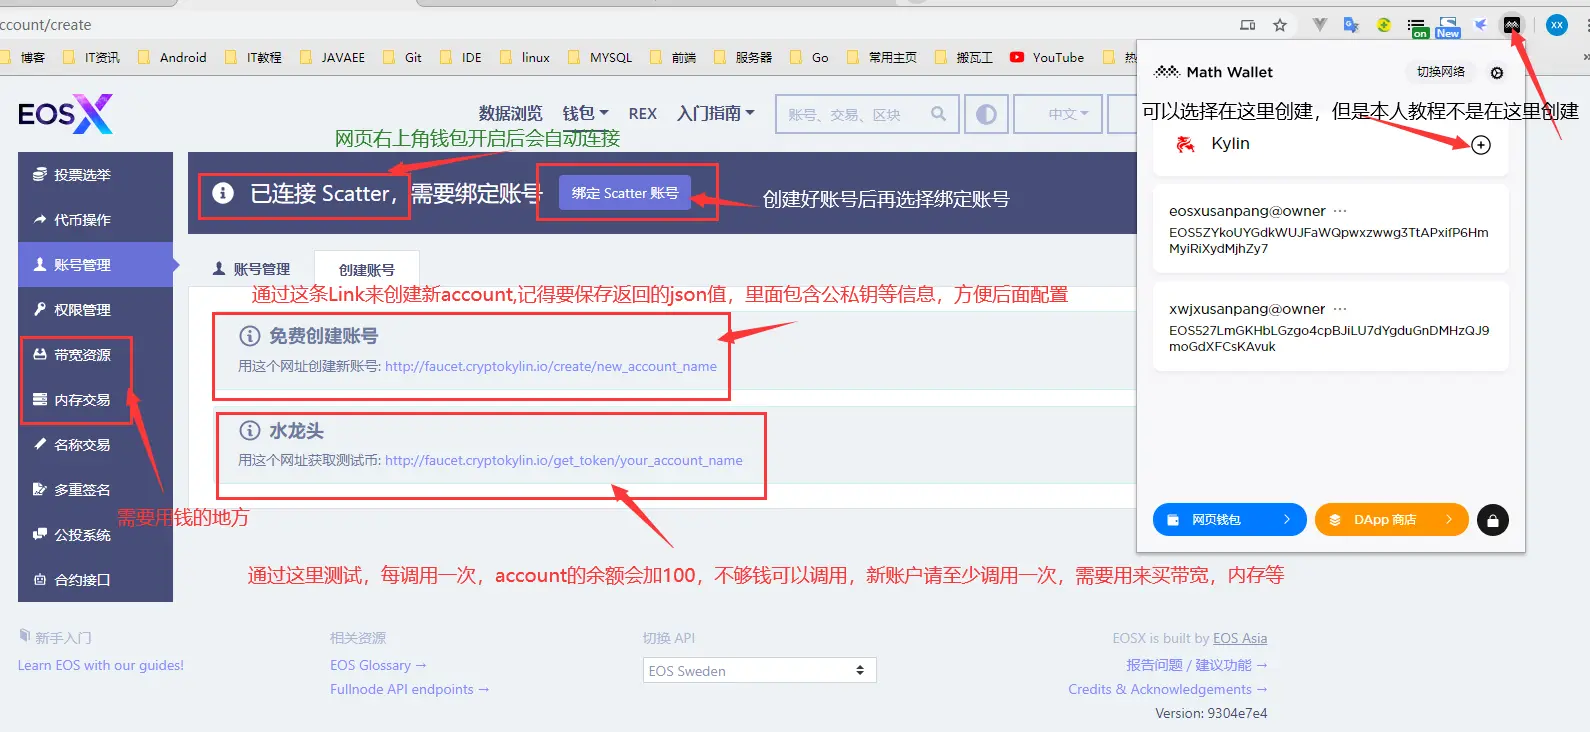The image size is (1590, 732).
Task: Open Math Wallet settings gear
Action: pos(1497,73)
